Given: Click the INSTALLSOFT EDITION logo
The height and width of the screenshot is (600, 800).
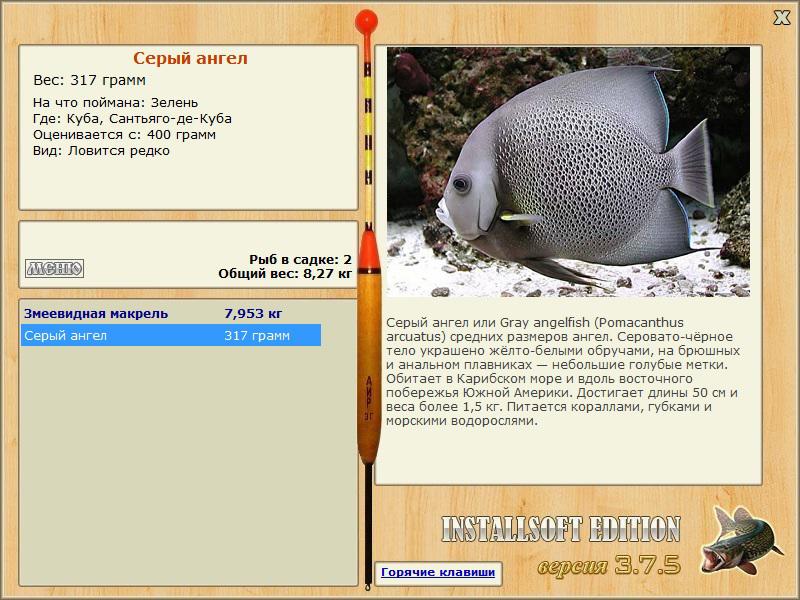Looking at the screenshot, I should 561,529.
